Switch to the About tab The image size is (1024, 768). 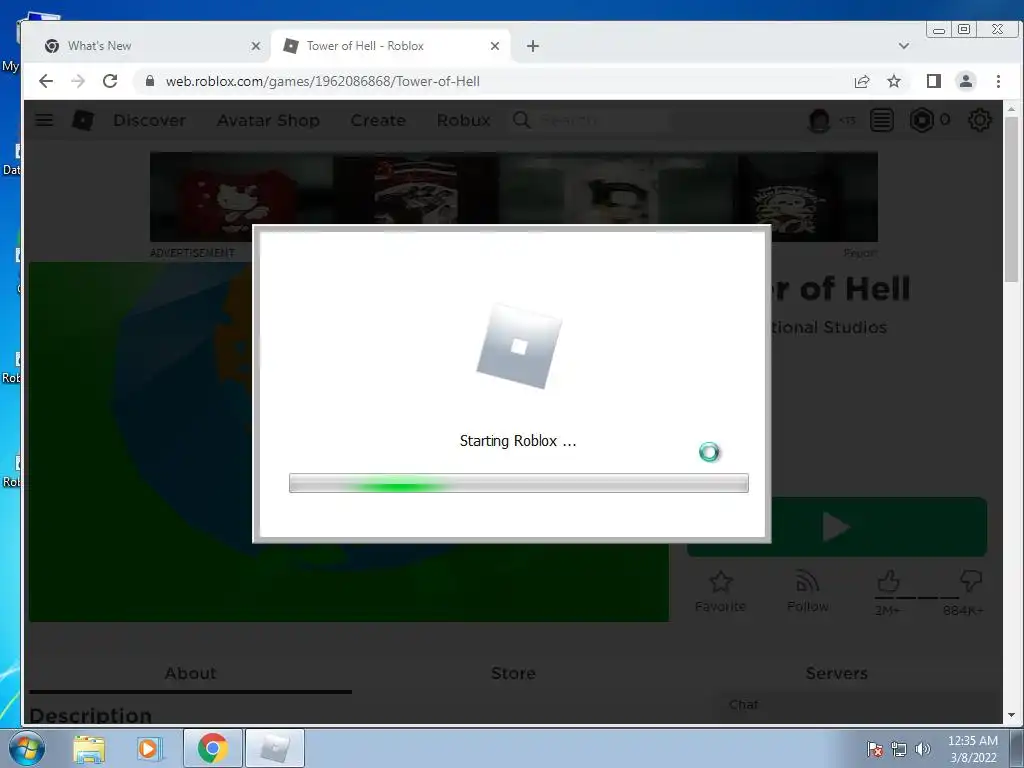coord(190,673)
